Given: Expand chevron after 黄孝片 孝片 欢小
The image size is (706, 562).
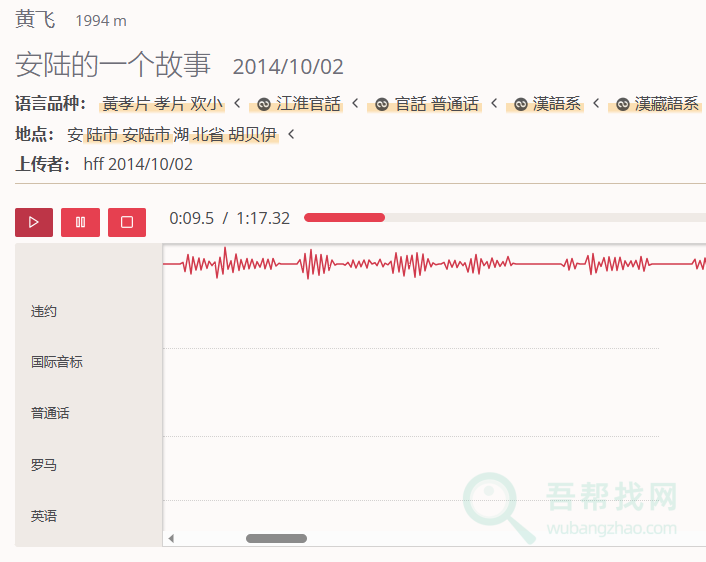Looking at the screenshot, I should [237, 103].
